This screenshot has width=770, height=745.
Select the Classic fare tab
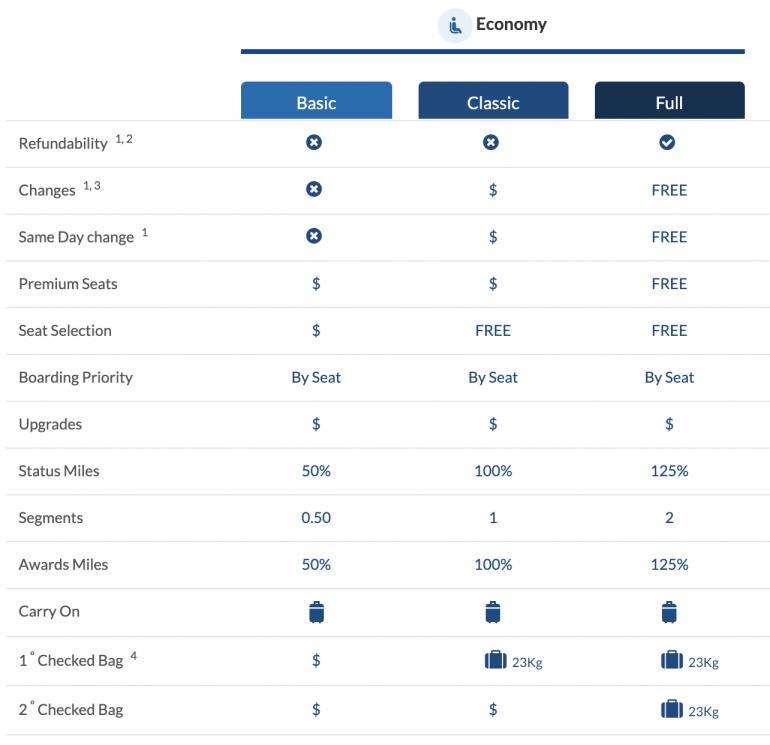[x=493, y=102]
